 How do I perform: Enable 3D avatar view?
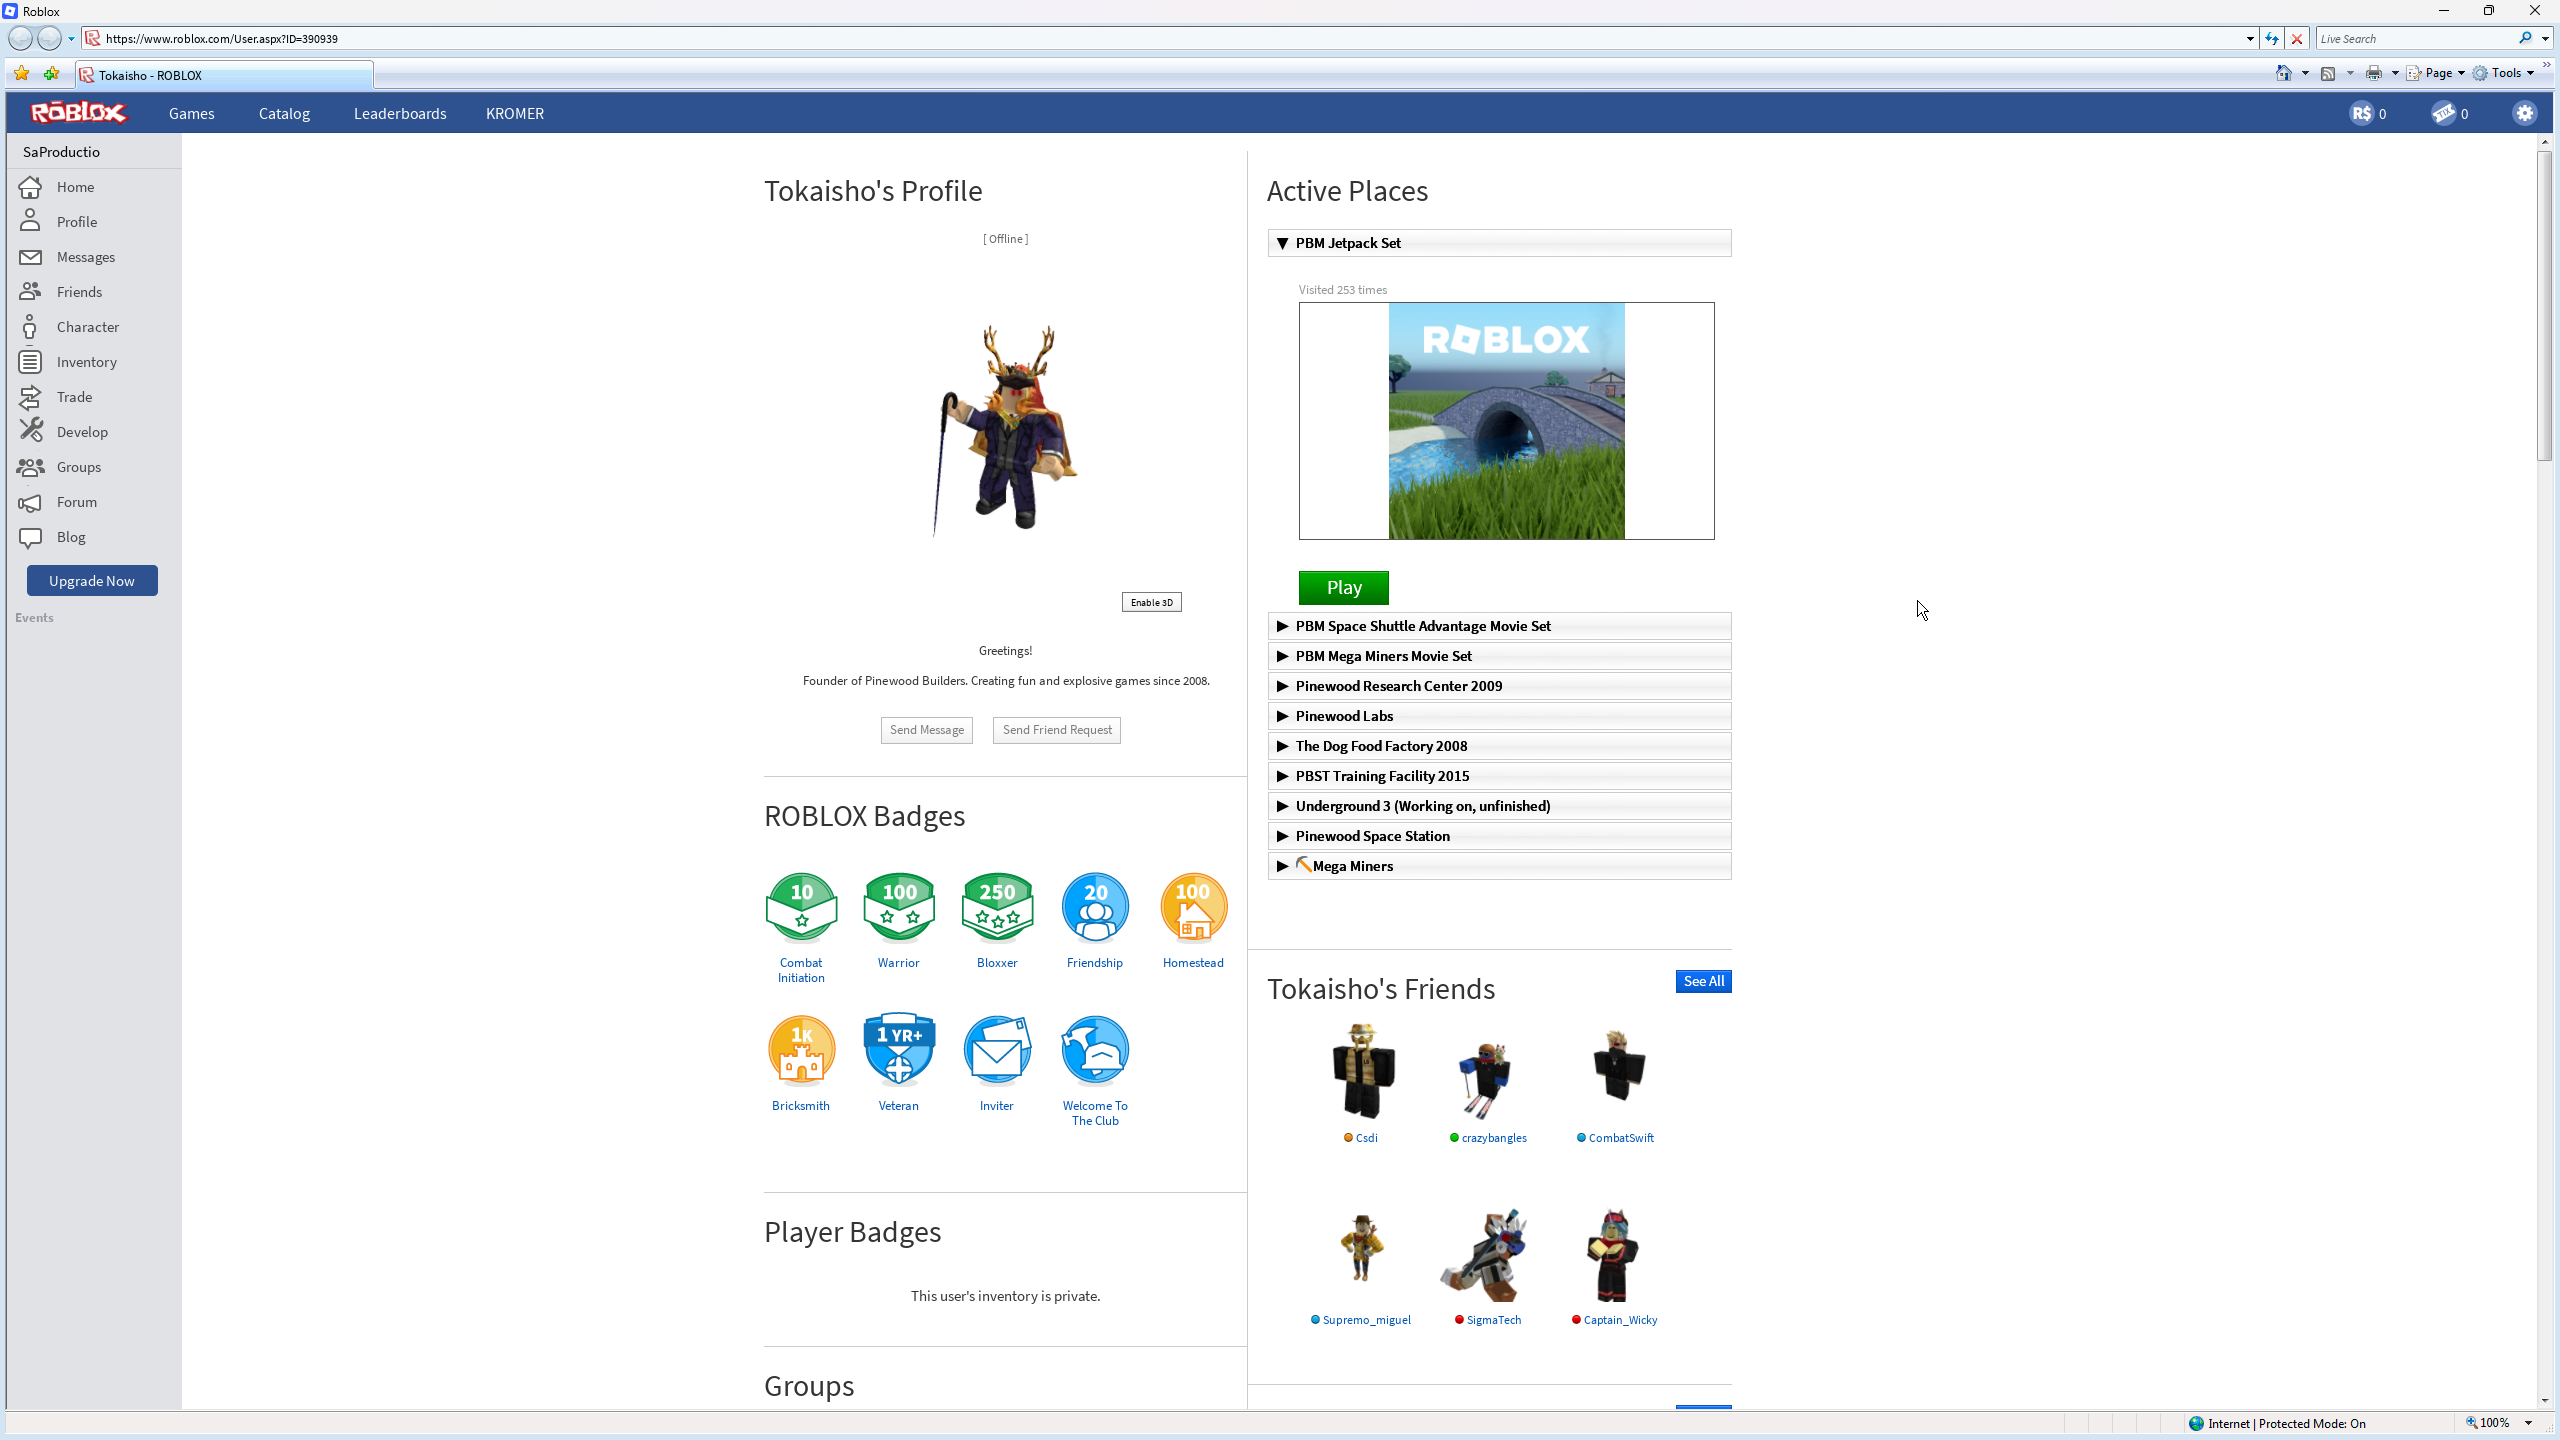(x=1151, y=602)
